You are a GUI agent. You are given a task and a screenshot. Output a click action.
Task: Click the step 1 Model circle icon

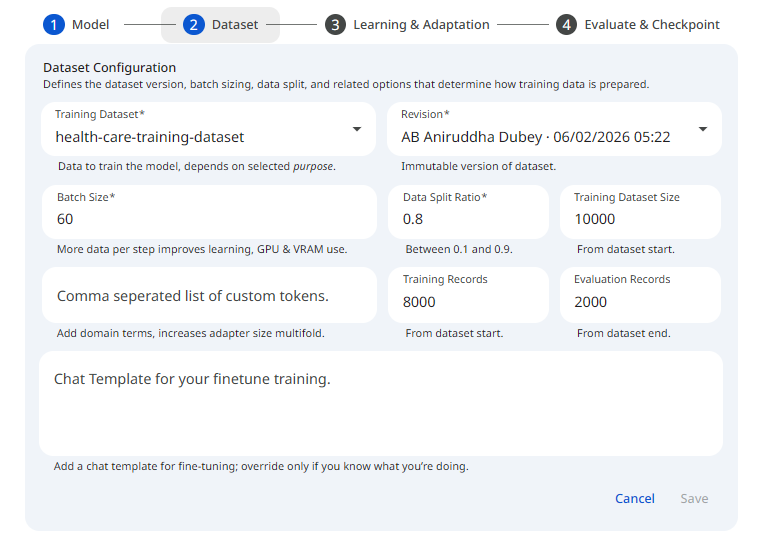point(53,25)
